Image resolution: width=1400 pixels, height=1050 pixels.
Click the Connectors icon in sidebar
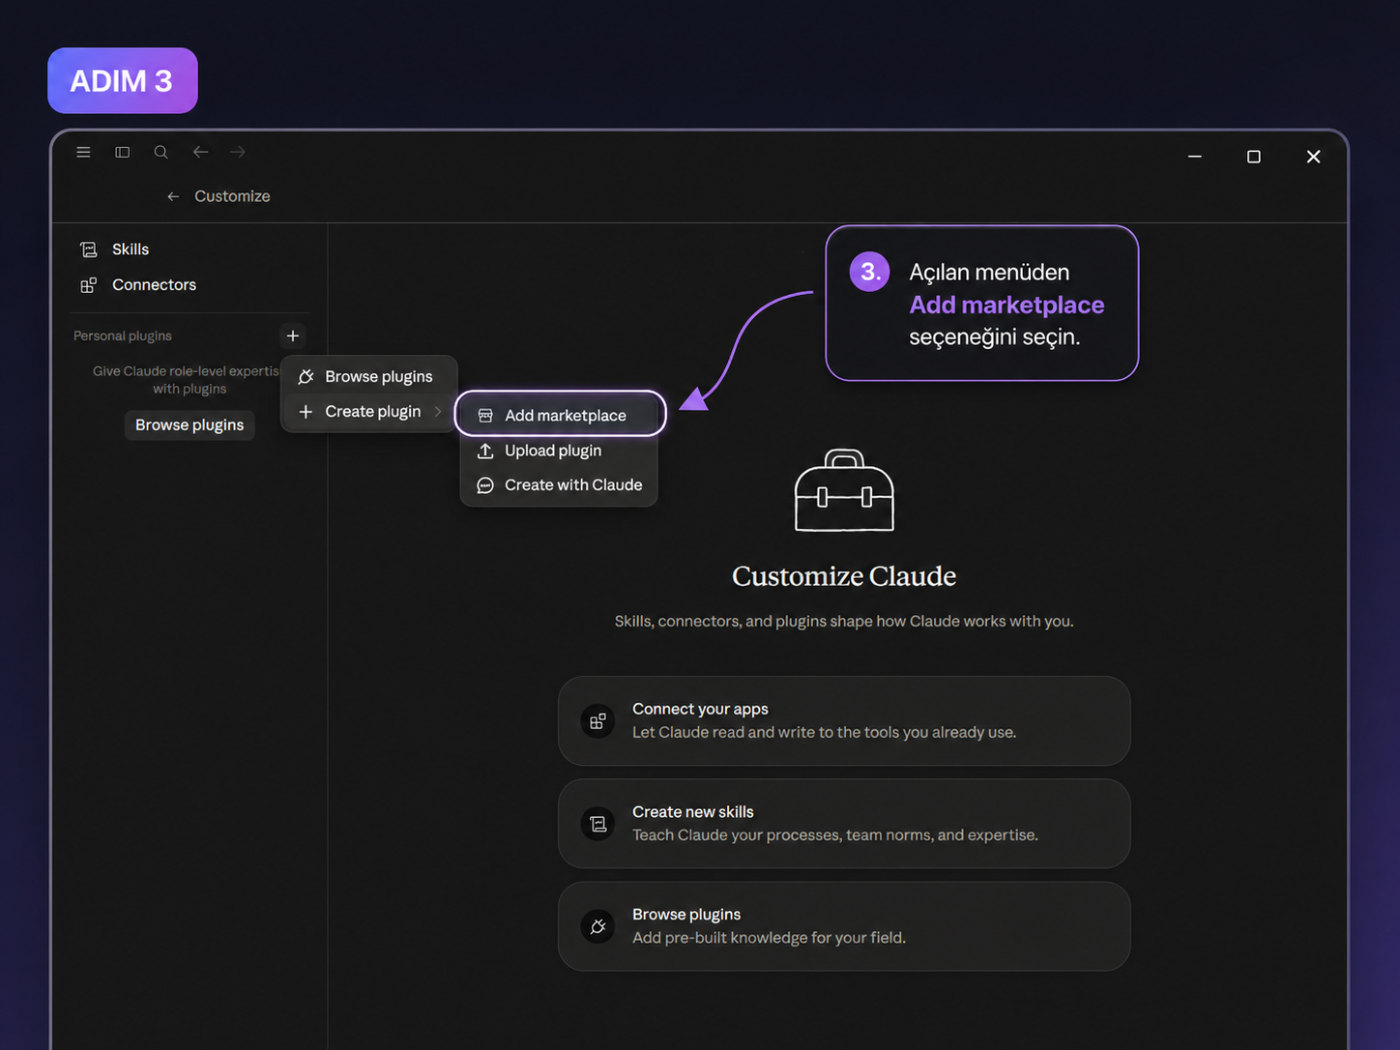(x=89, y=285)
